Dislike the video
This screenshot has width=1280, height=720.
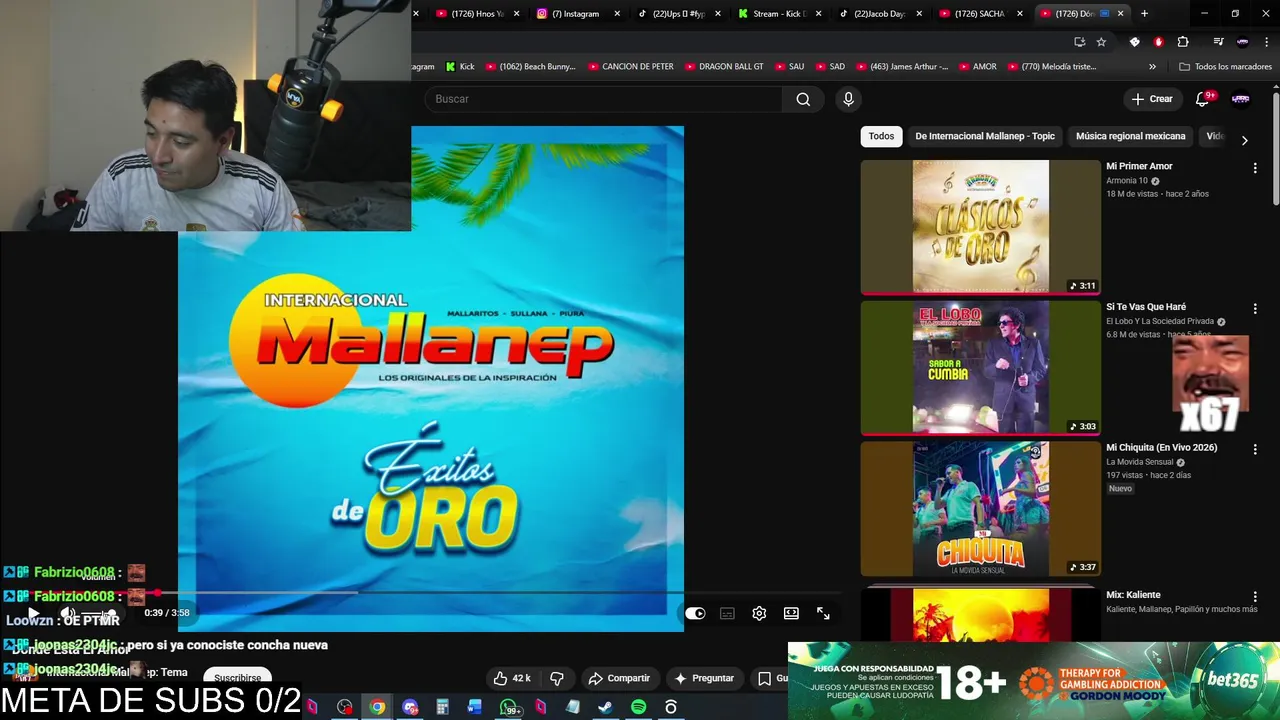point(557,678)
